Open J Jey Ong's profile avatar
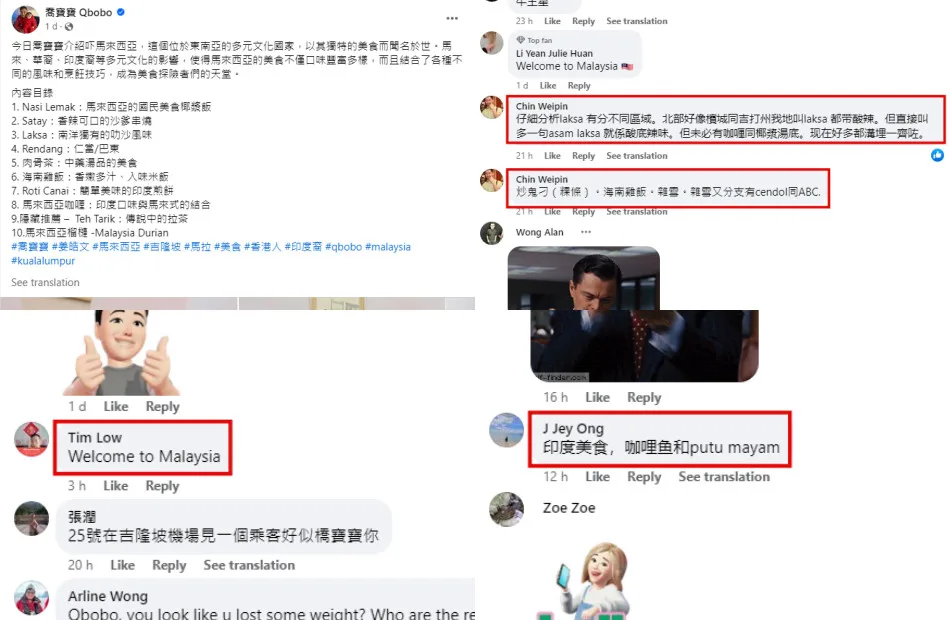The image size is (950, 620). point(507,430)
